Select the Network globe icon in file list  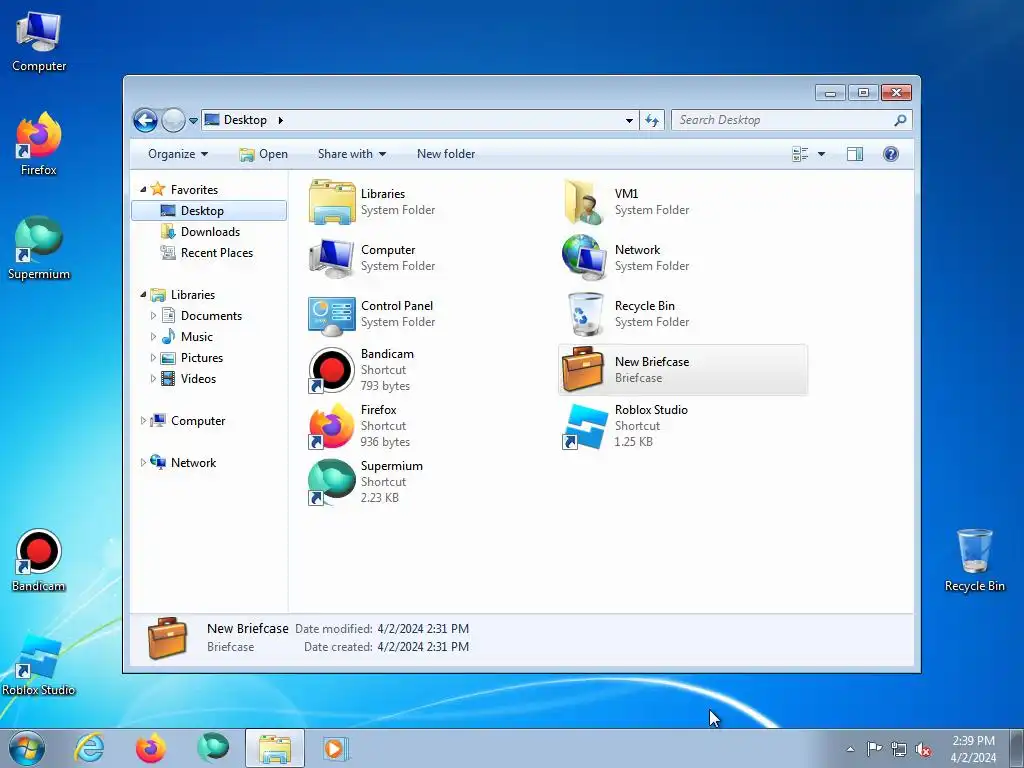click(583, 258)
